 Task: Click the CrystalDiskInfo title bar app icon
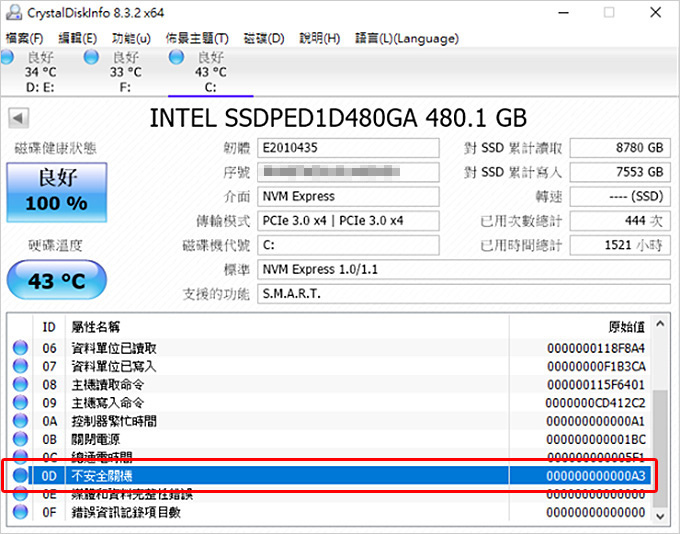[14, 13]
